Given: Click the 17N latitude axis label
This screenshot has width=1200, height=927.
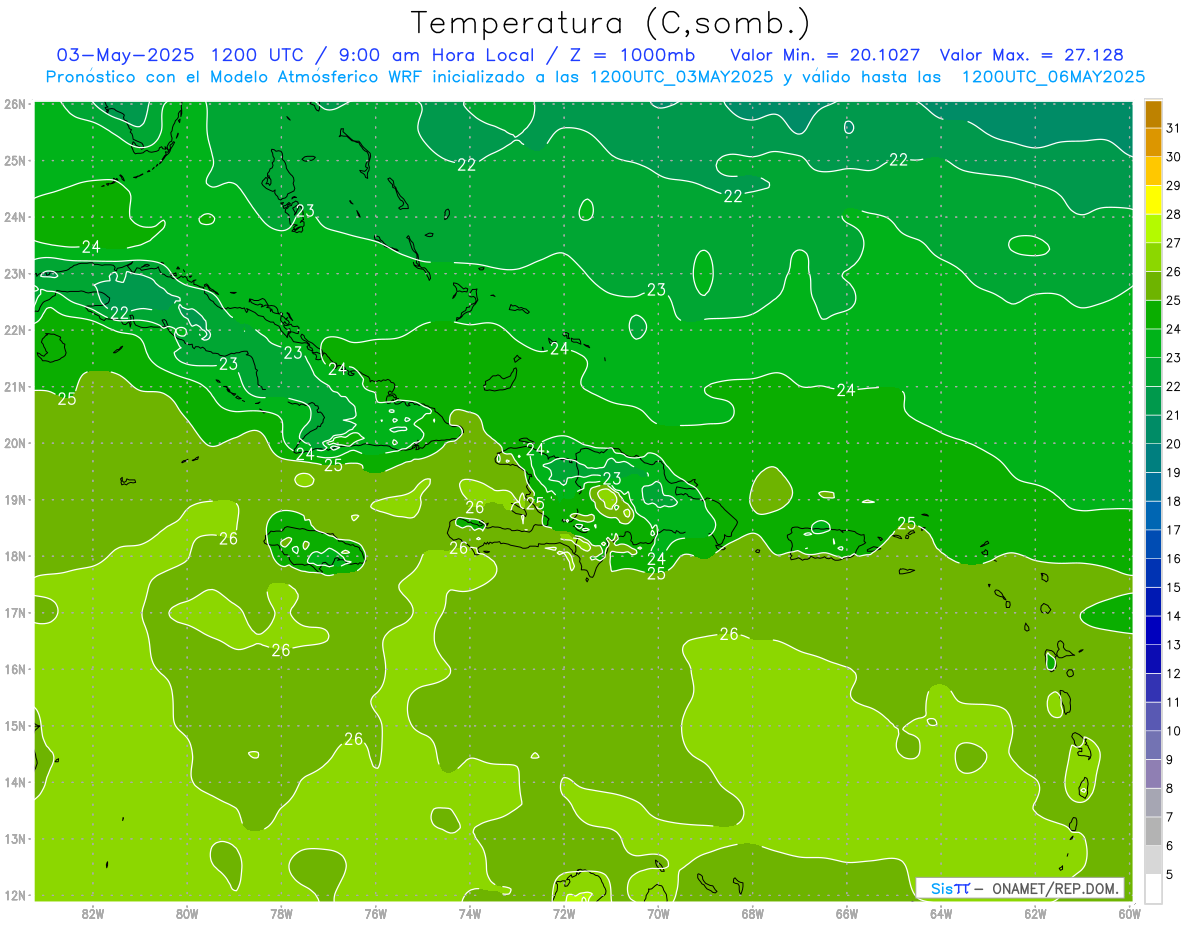Looking at the screenshot, I should tap(15, 613).
